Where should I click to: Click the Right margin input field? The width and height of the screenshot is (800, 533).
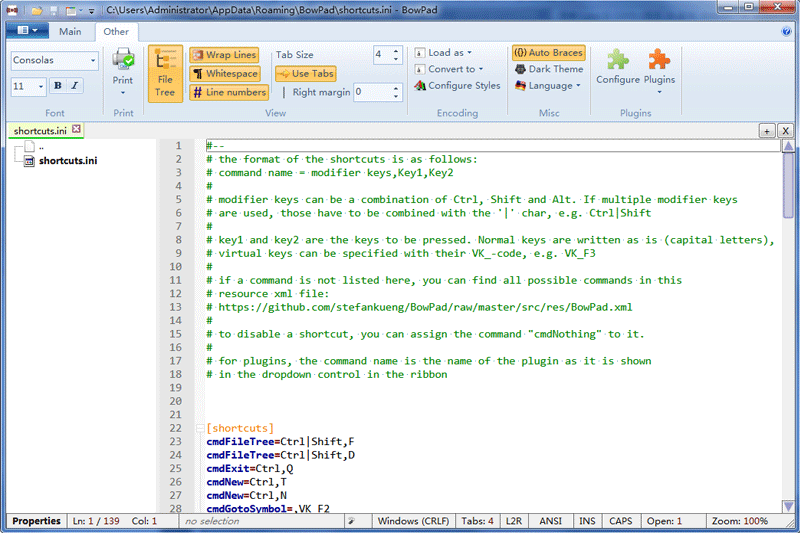click(x=372, y=92)
